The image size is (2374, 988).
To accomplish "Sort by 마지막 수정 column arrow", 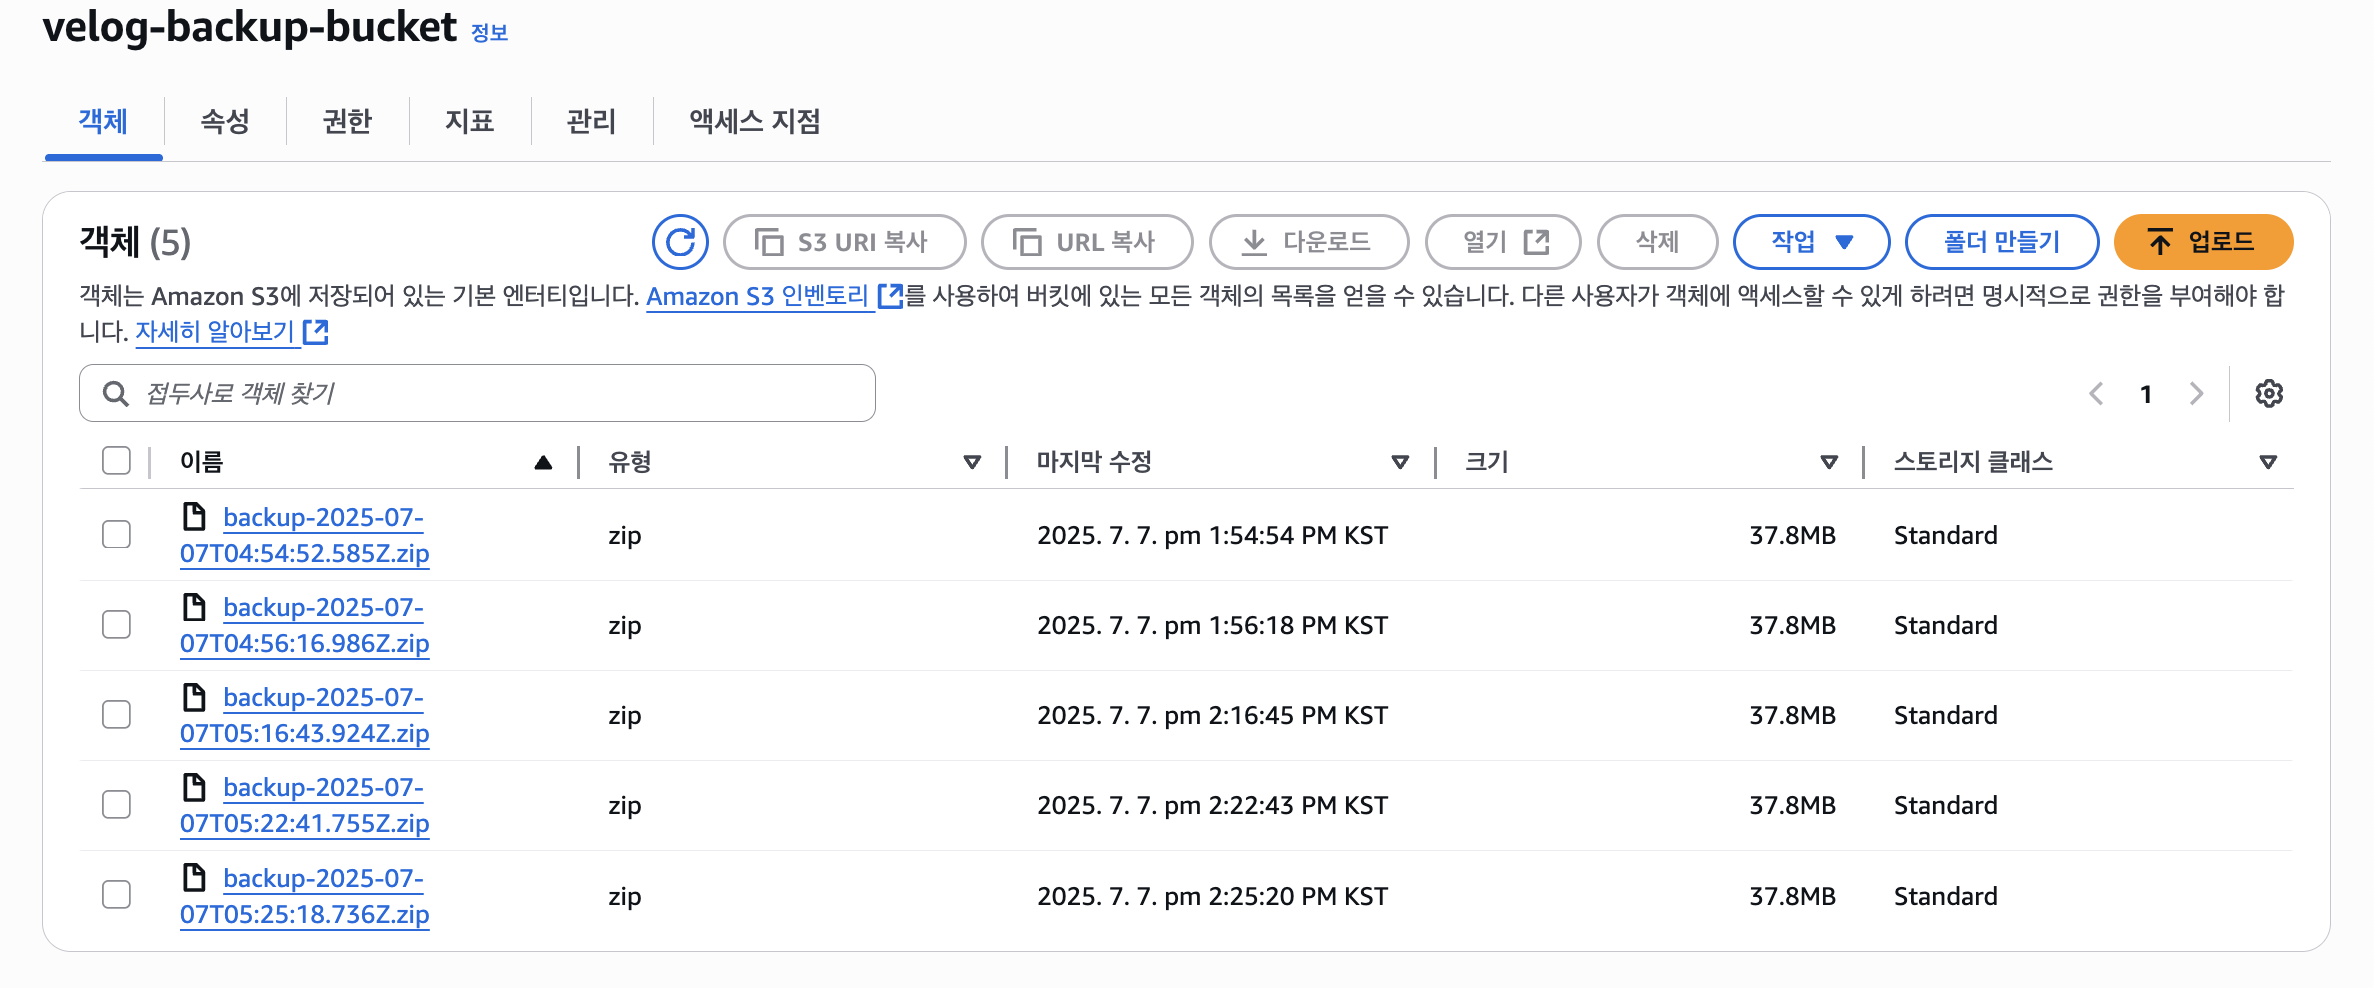I will click(x=1400, y=462).
